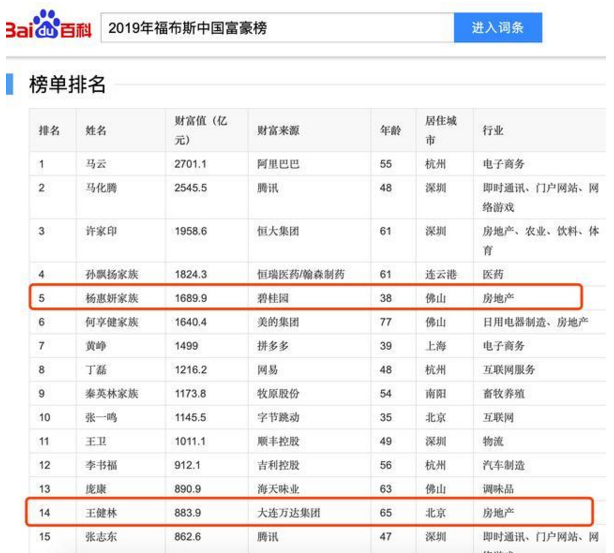The image size is (614, 553).
Task: Click the 姓名 column header
Action: tap(96, 130)
